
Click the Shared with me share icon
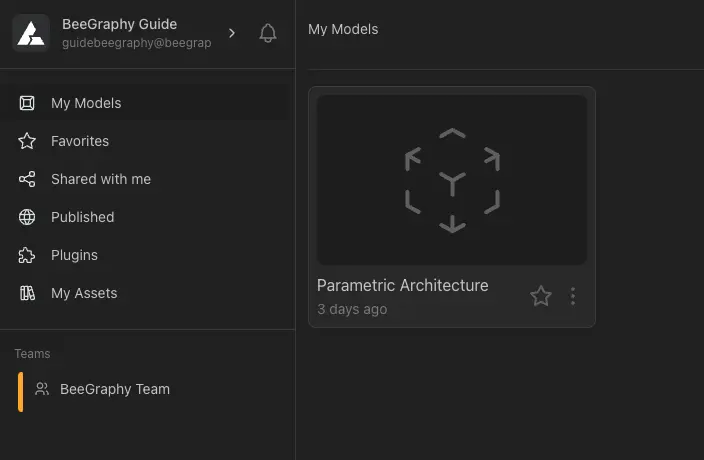point(28,179)
